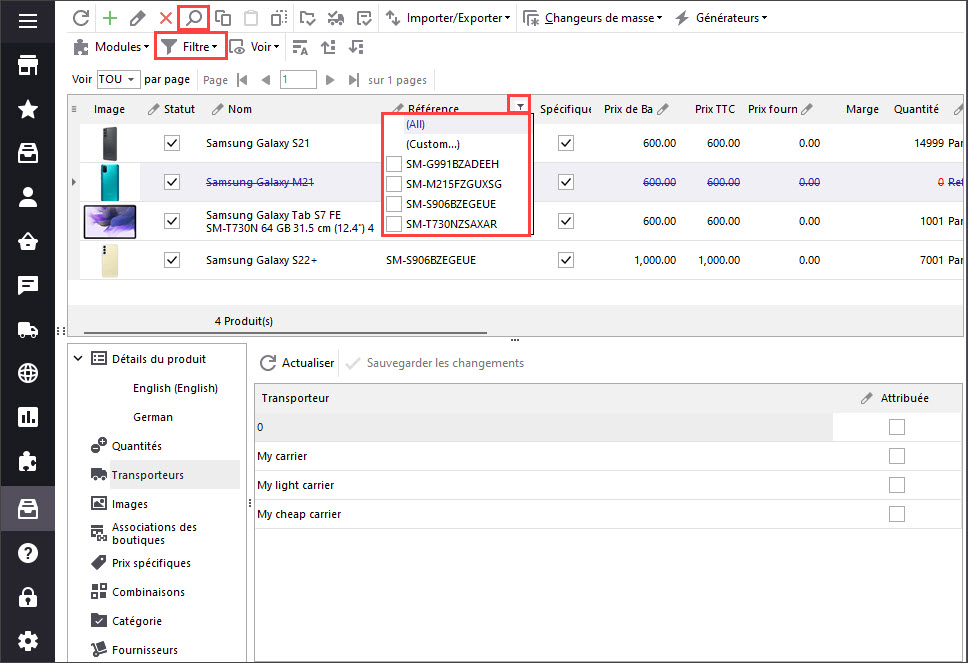Check SM-G991BZADEEH in the reference filter list
968x663 pixels.
394,164
